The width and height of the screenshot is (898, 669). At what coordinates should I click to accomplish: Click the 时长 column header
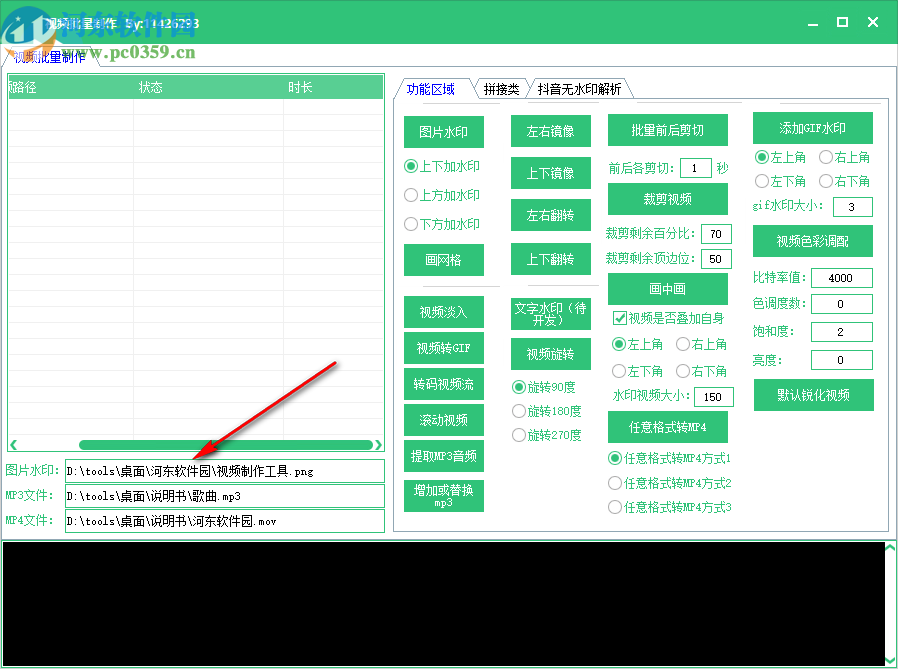333,87
